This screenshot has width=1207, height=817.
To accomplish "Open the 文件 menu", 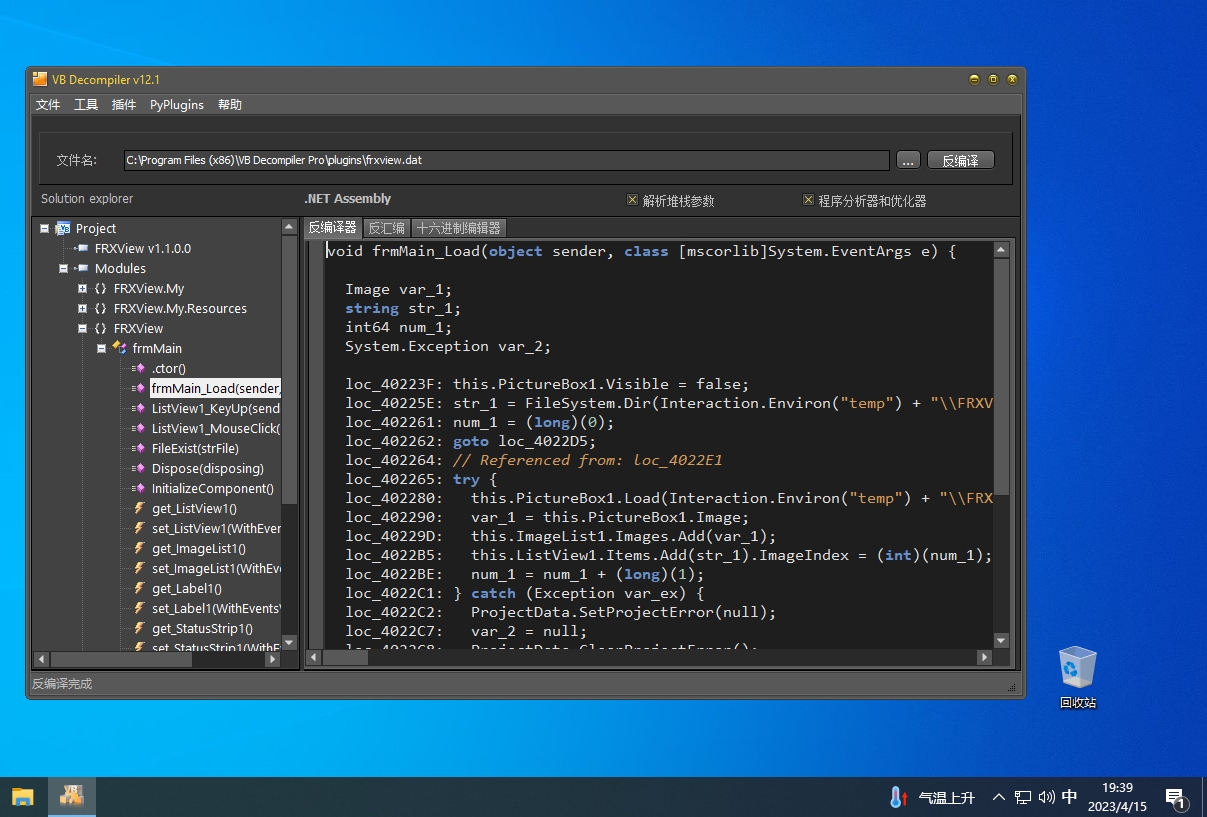I will [x=48, y=104].
